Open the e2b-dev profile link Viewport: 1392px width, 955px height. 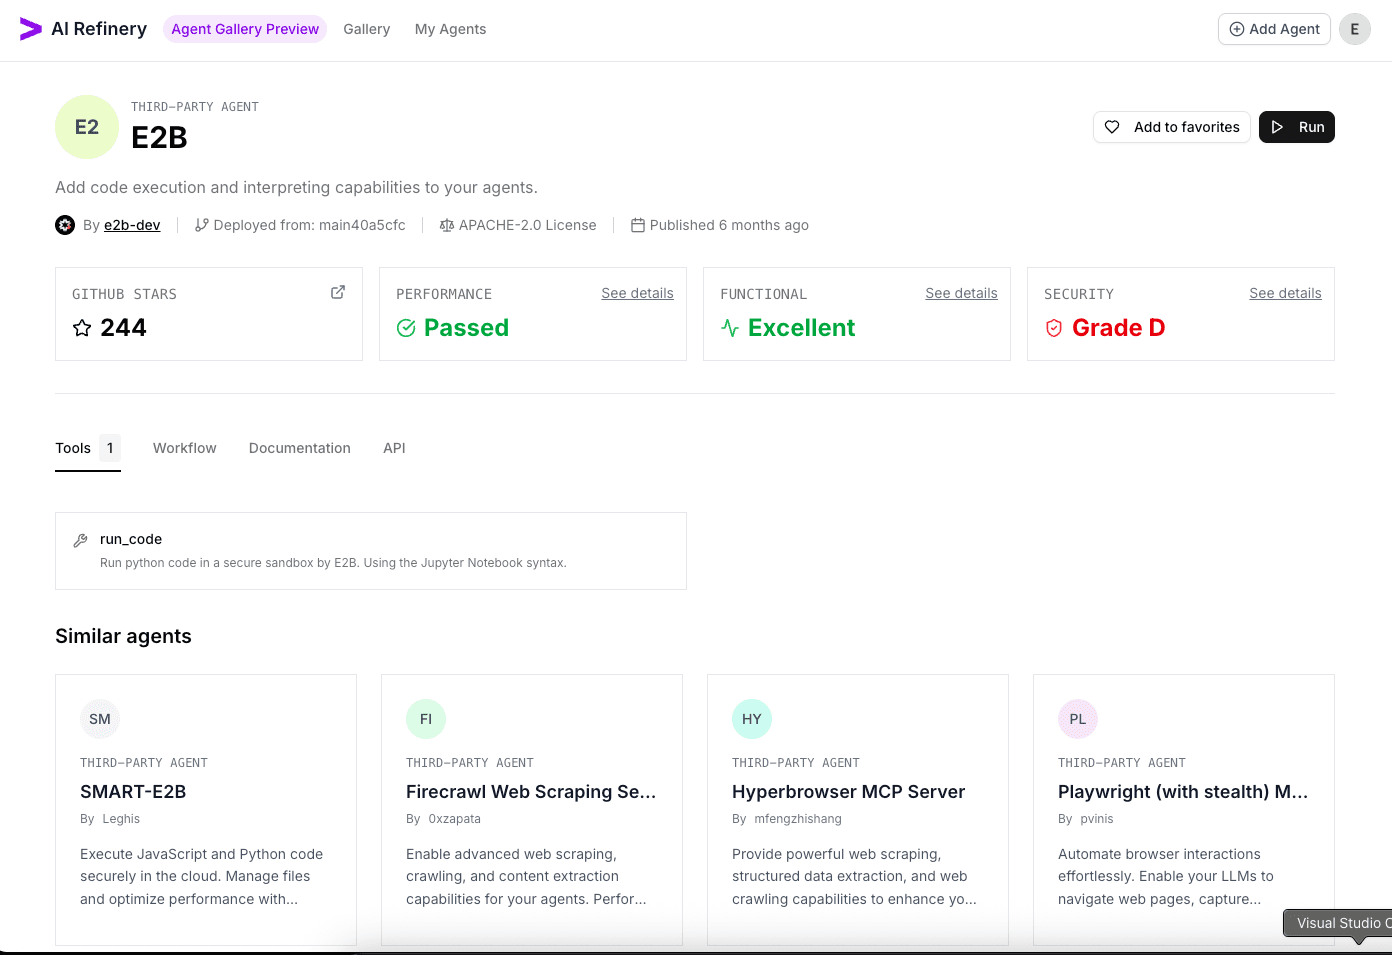click(132, 225)
